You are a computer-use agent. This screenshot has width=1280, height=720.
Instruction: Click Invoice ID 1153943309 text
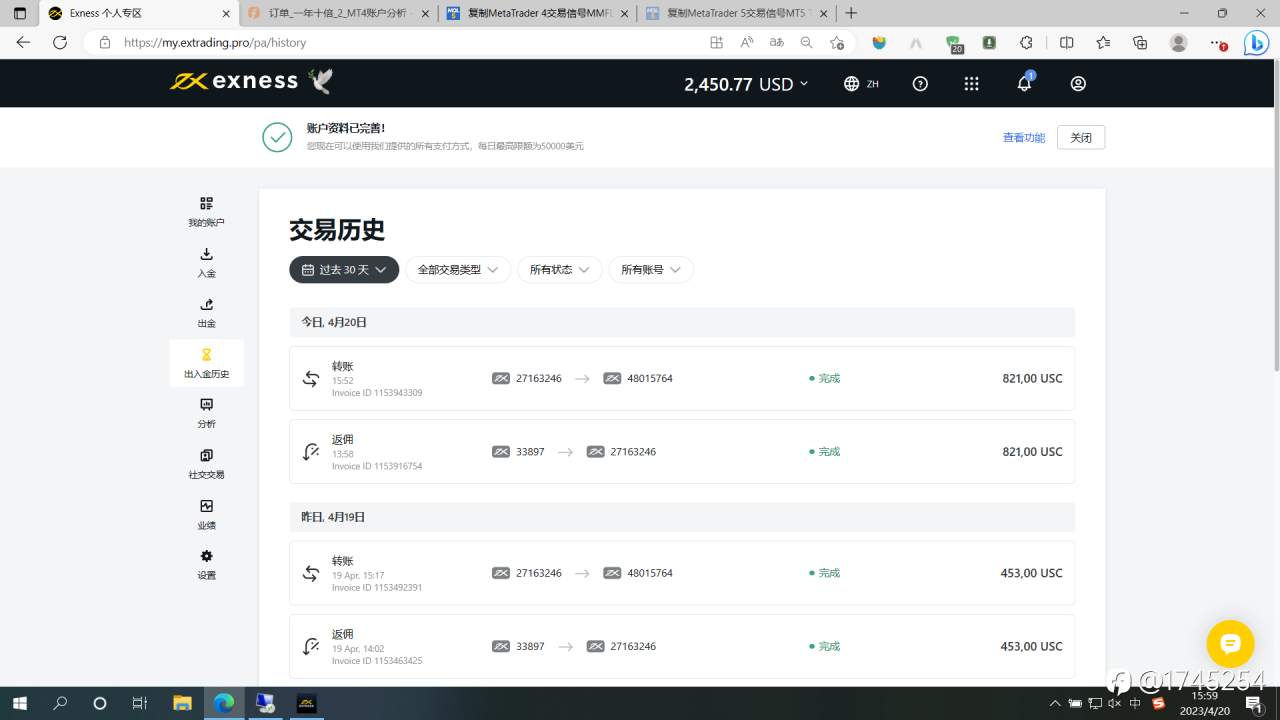(x=377, y=393)
